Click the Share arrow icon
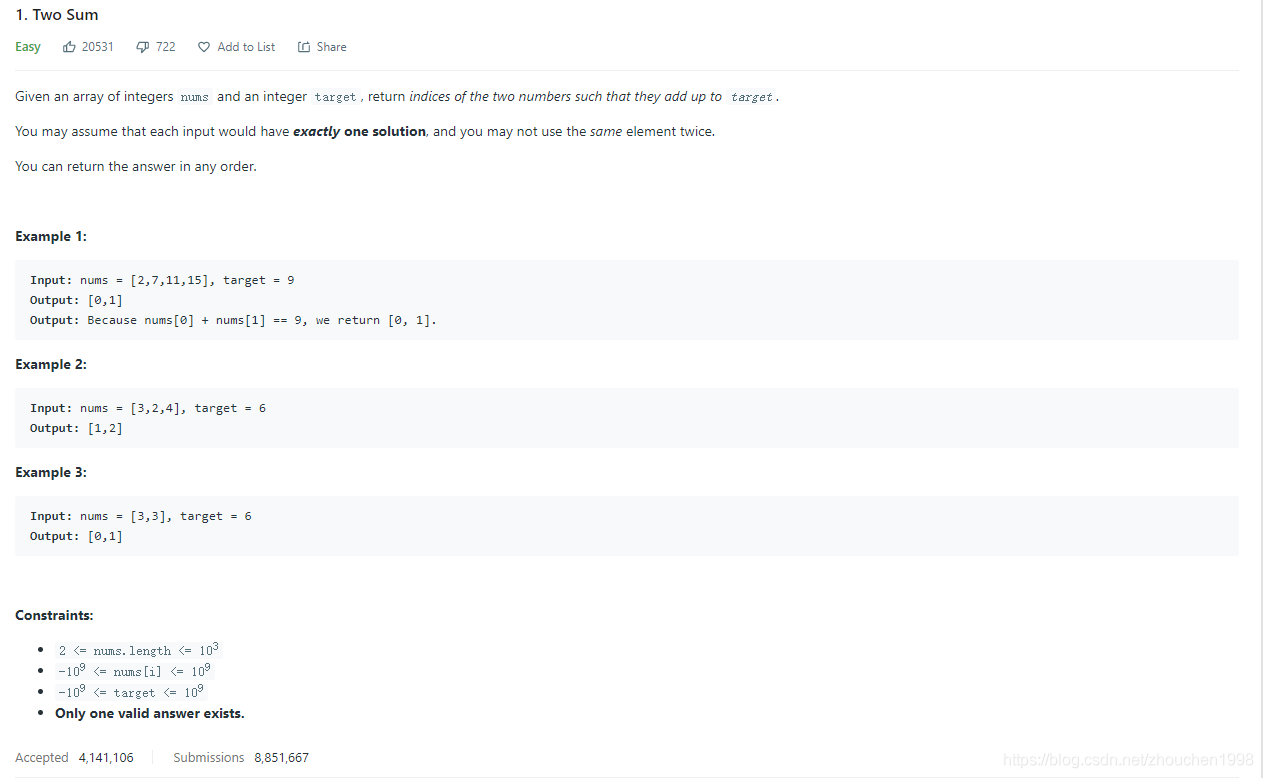 pos(304,47)
